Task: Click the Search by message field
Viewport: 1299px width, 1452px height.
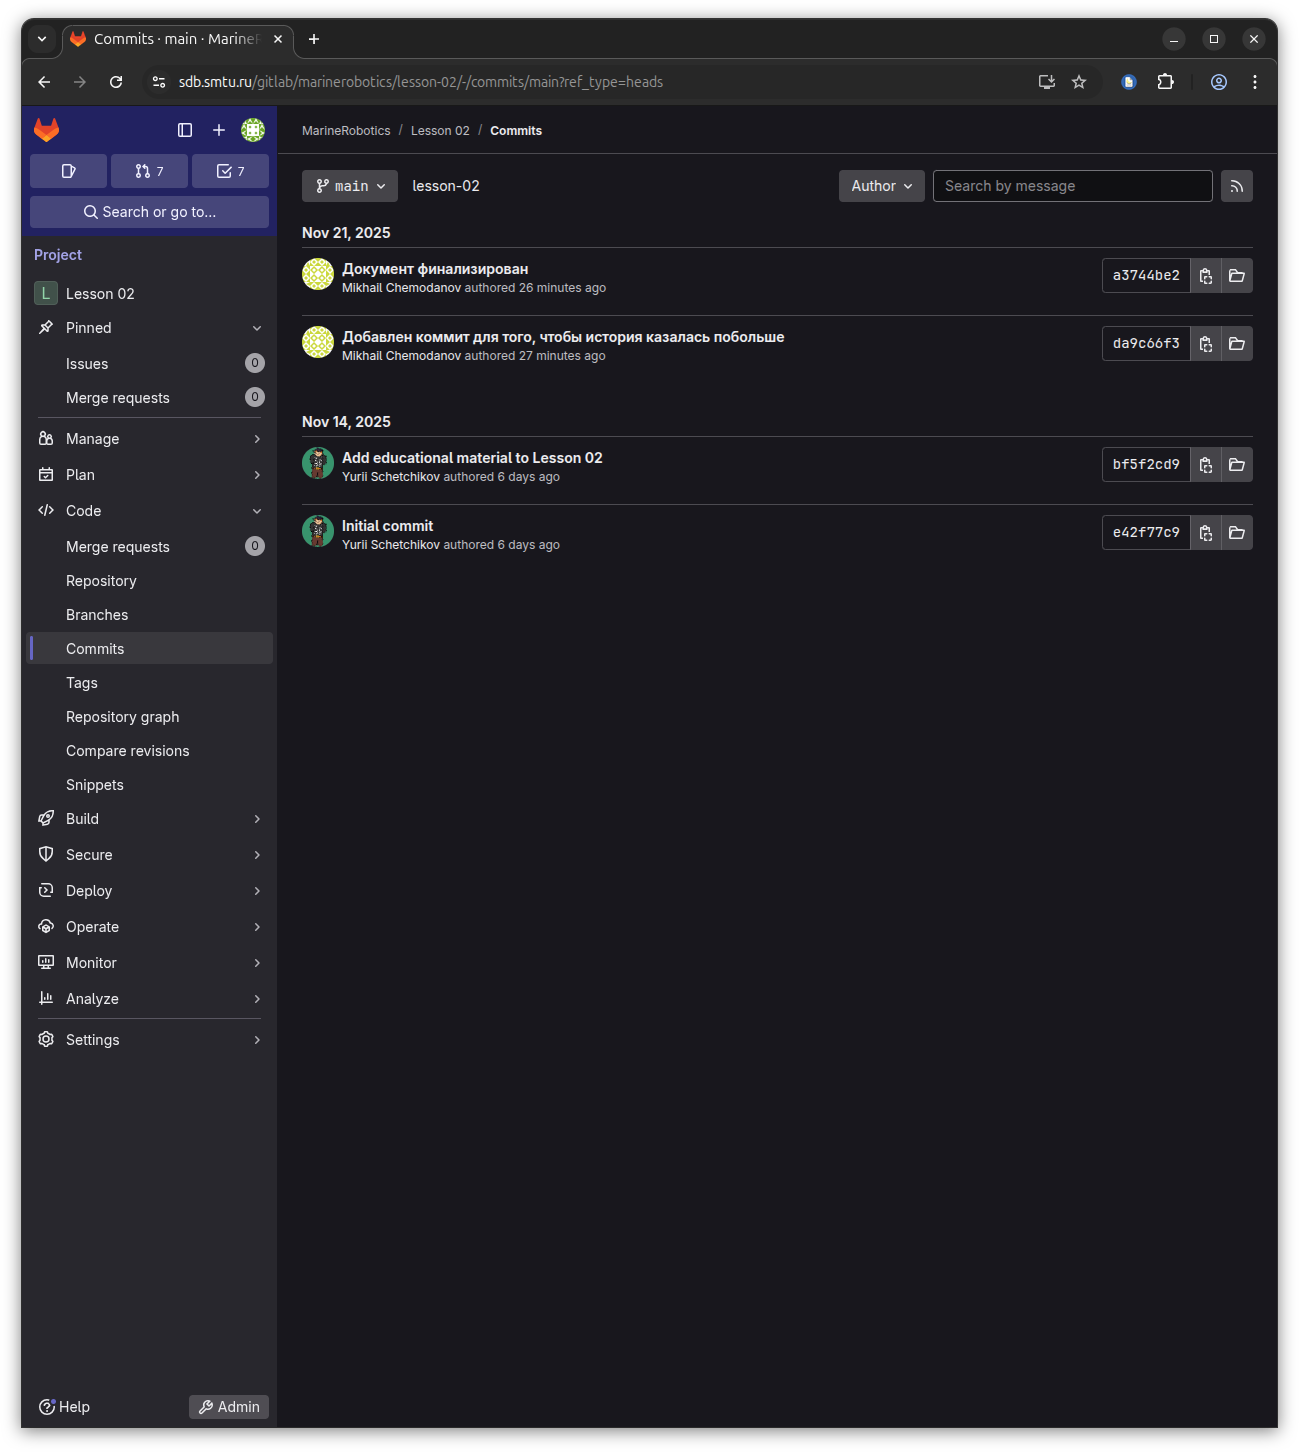Action: (x=1071, y=186)
